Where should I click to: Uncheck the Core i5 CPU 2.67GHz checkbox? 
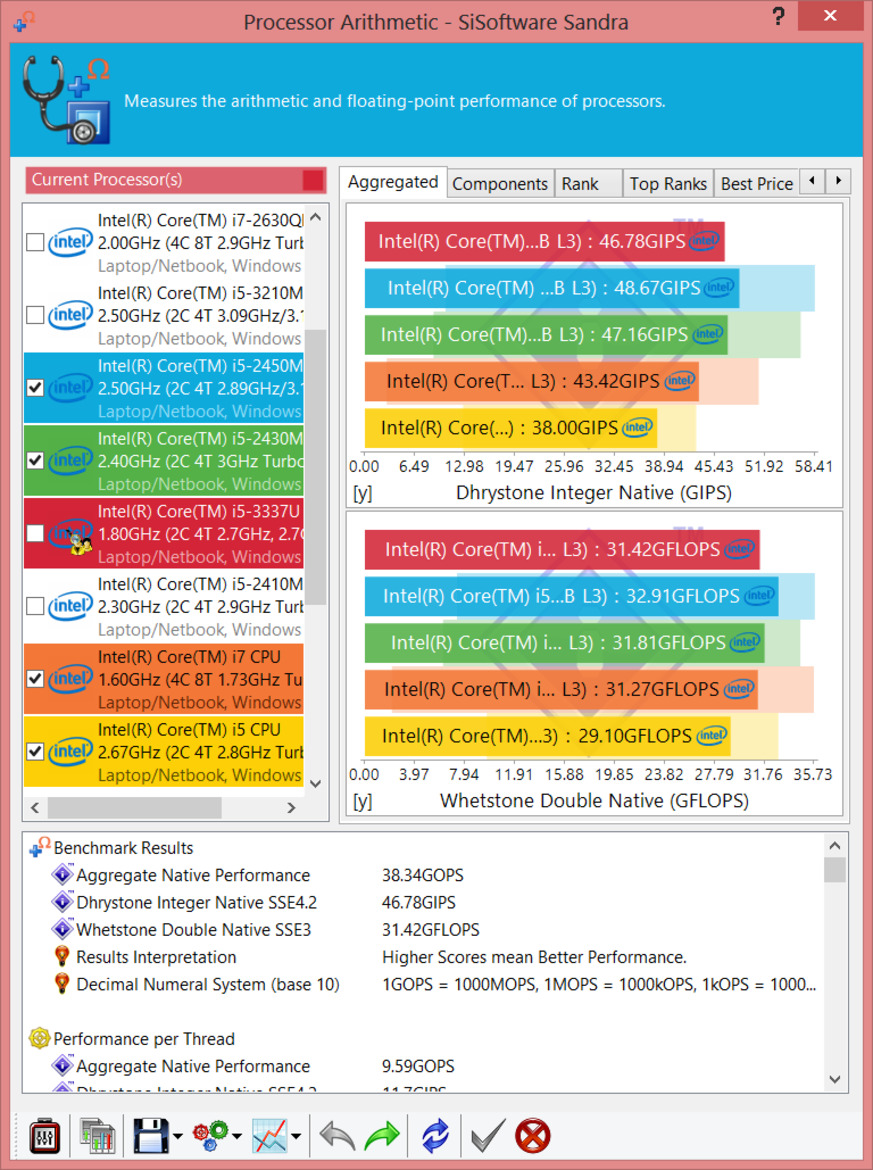[35, 751]
